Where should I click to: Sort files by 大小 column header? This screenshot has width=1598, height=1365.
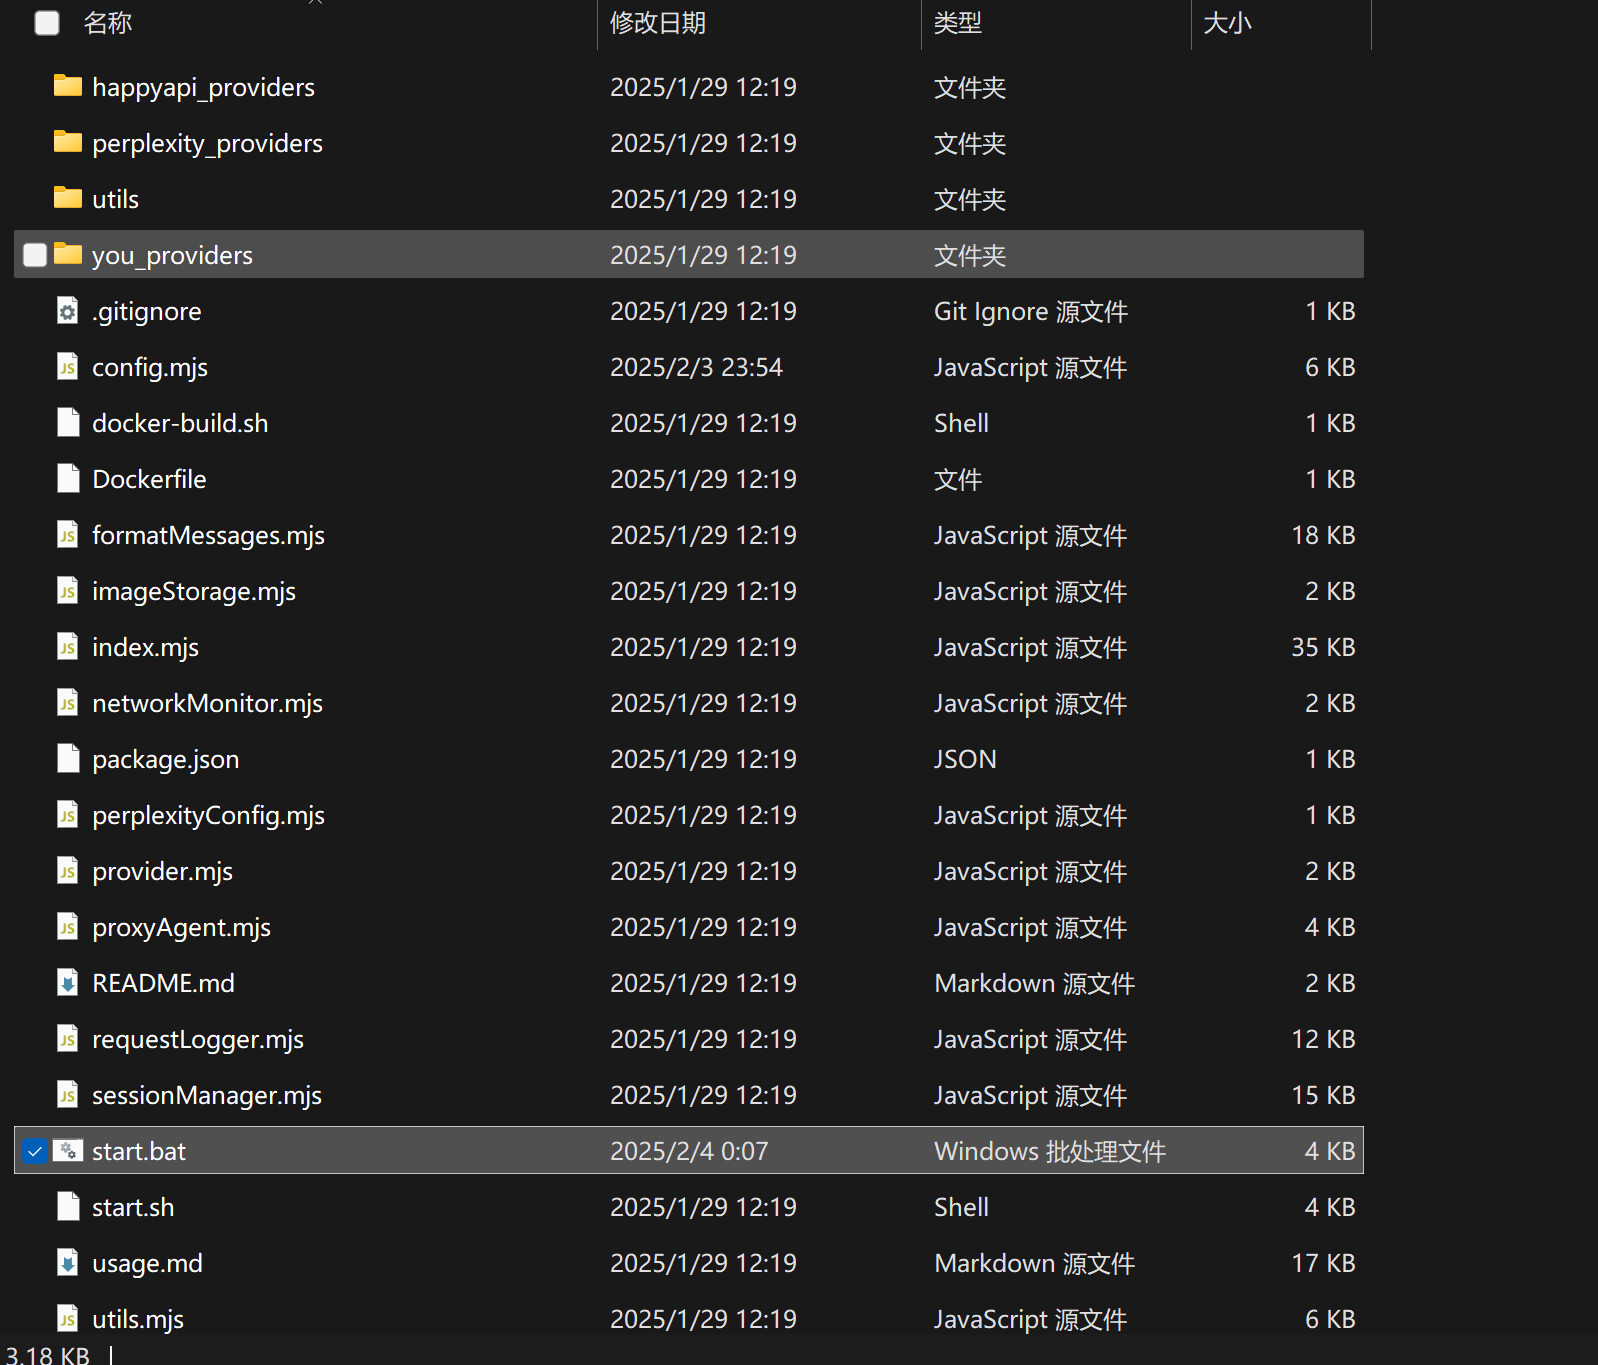tap(1227, 23)
